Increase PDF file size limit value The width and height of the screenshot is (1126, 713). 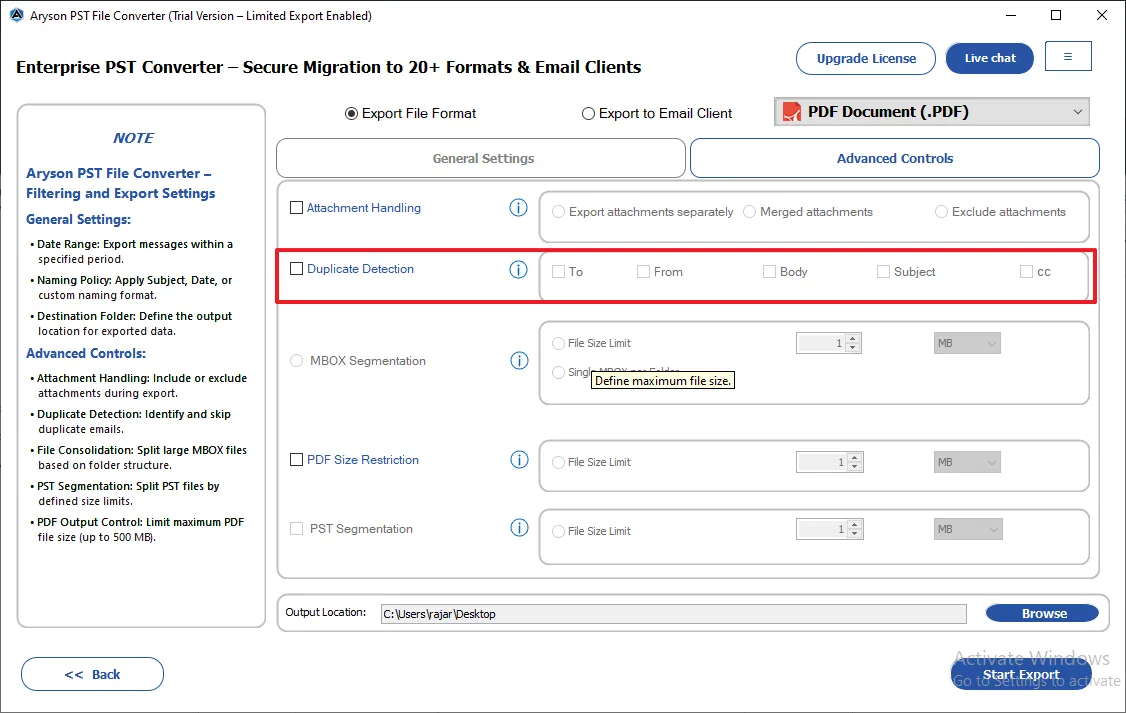855,457
